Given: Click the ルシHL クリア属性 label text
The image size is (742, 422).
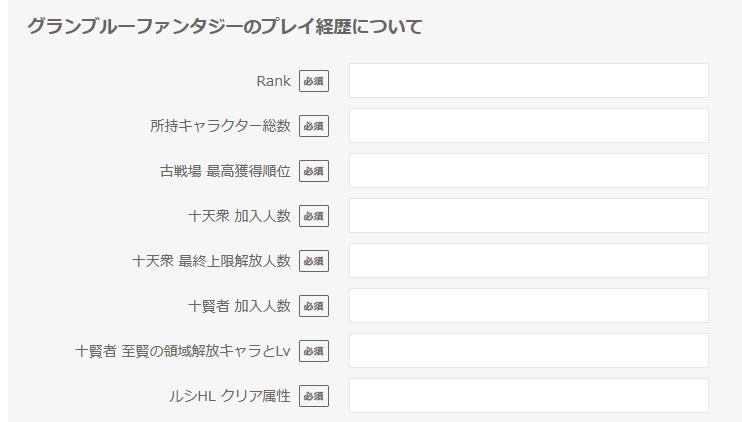Looking at the screenshot, I should pyautogui.click(x=229, y=396).
